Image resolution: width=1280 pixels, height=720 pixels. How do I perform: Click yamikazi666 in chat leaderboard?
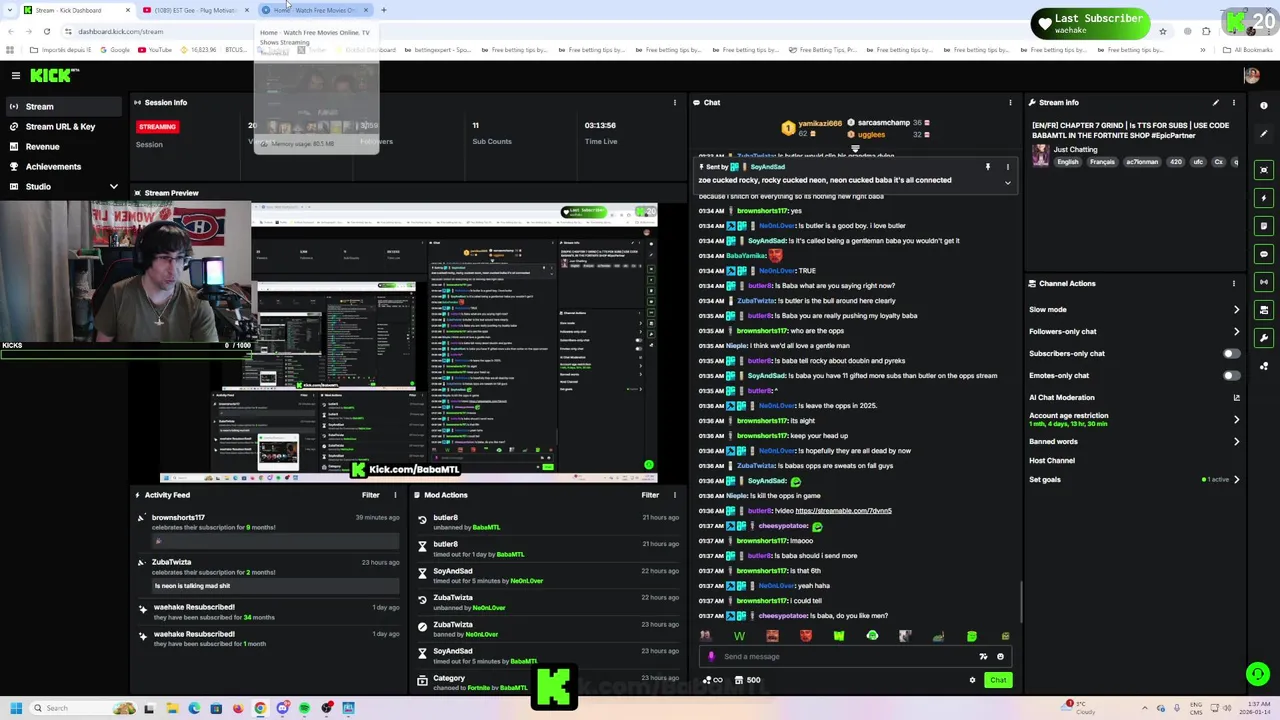pyautogui.click(x=820, y=123)
